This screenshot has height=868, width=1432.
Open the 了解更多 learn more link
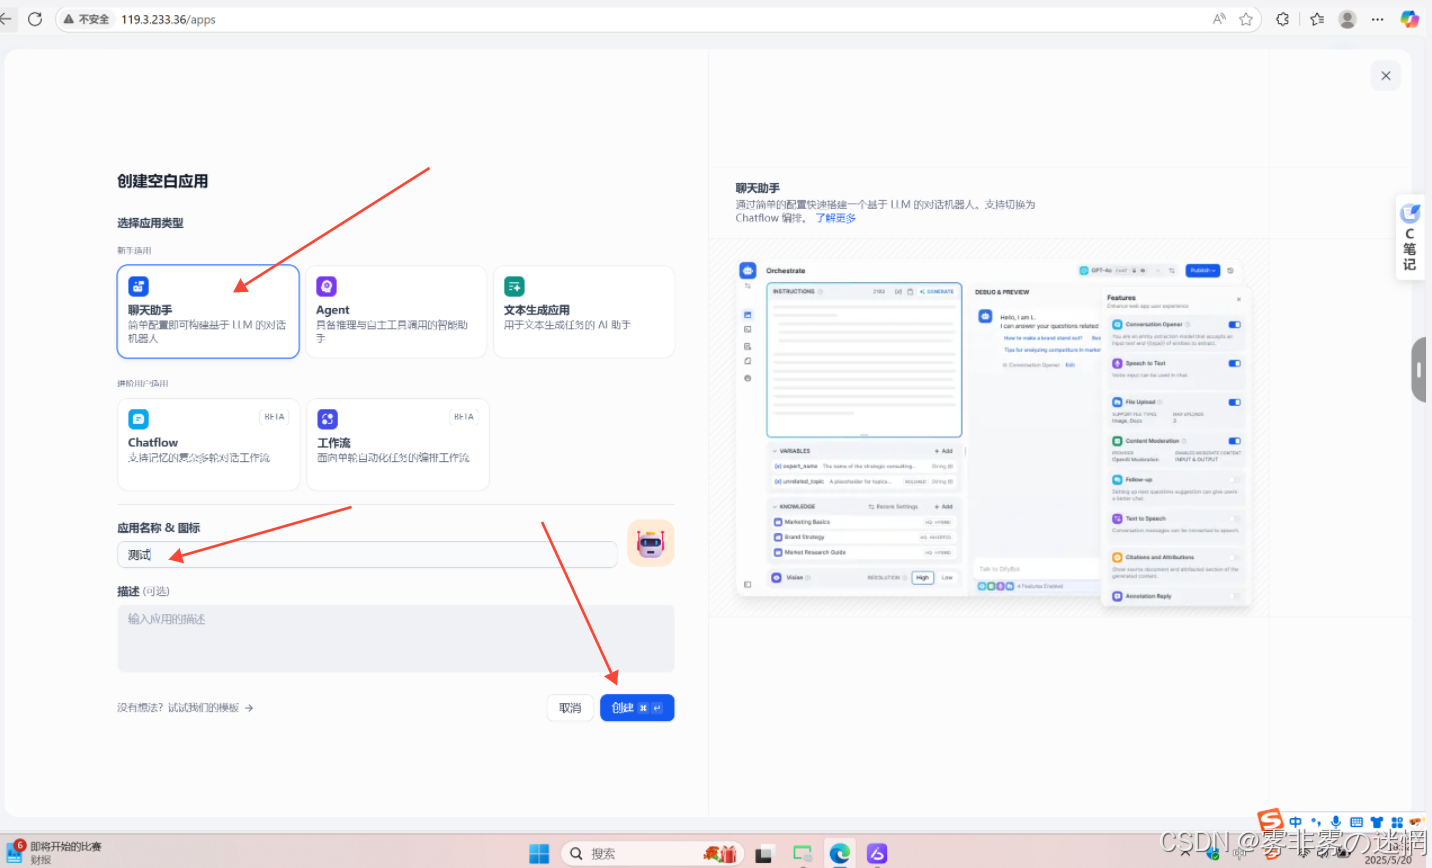tap(835, 218)
